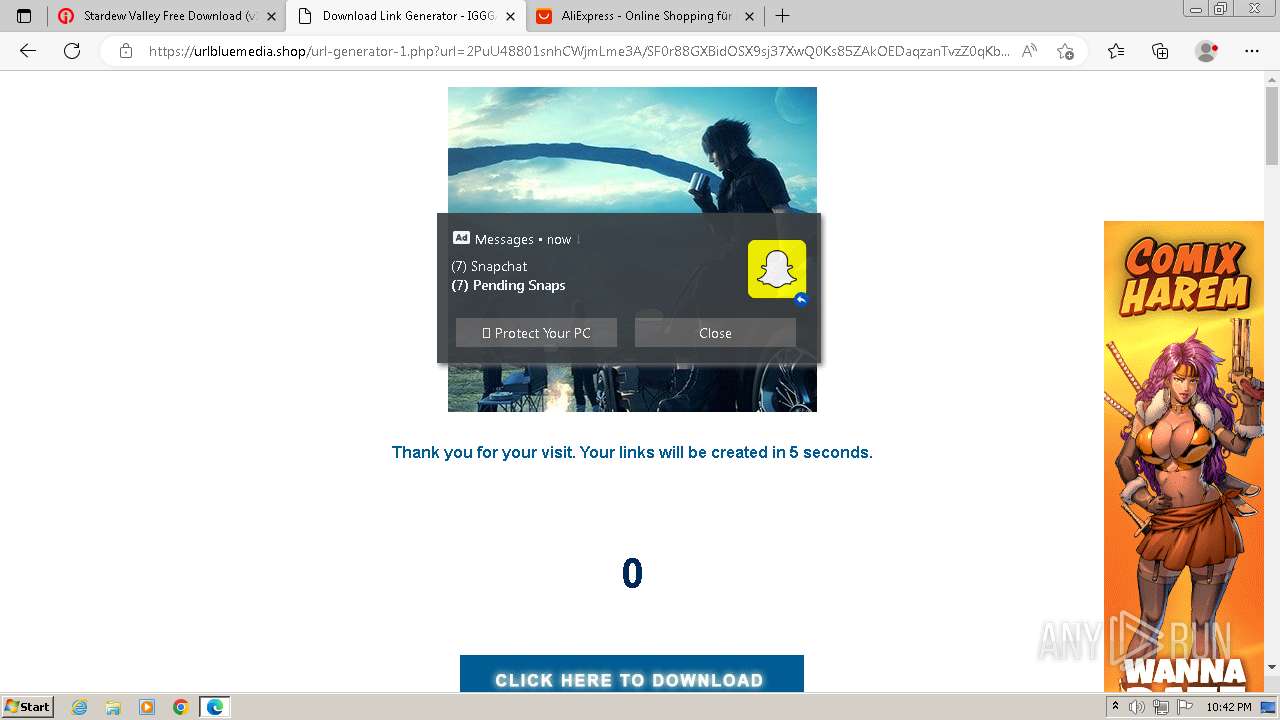Viewport: 1280px width, 720px height.
Task: Launch Google Chrome from the taskbar
Action: point(180,707)
